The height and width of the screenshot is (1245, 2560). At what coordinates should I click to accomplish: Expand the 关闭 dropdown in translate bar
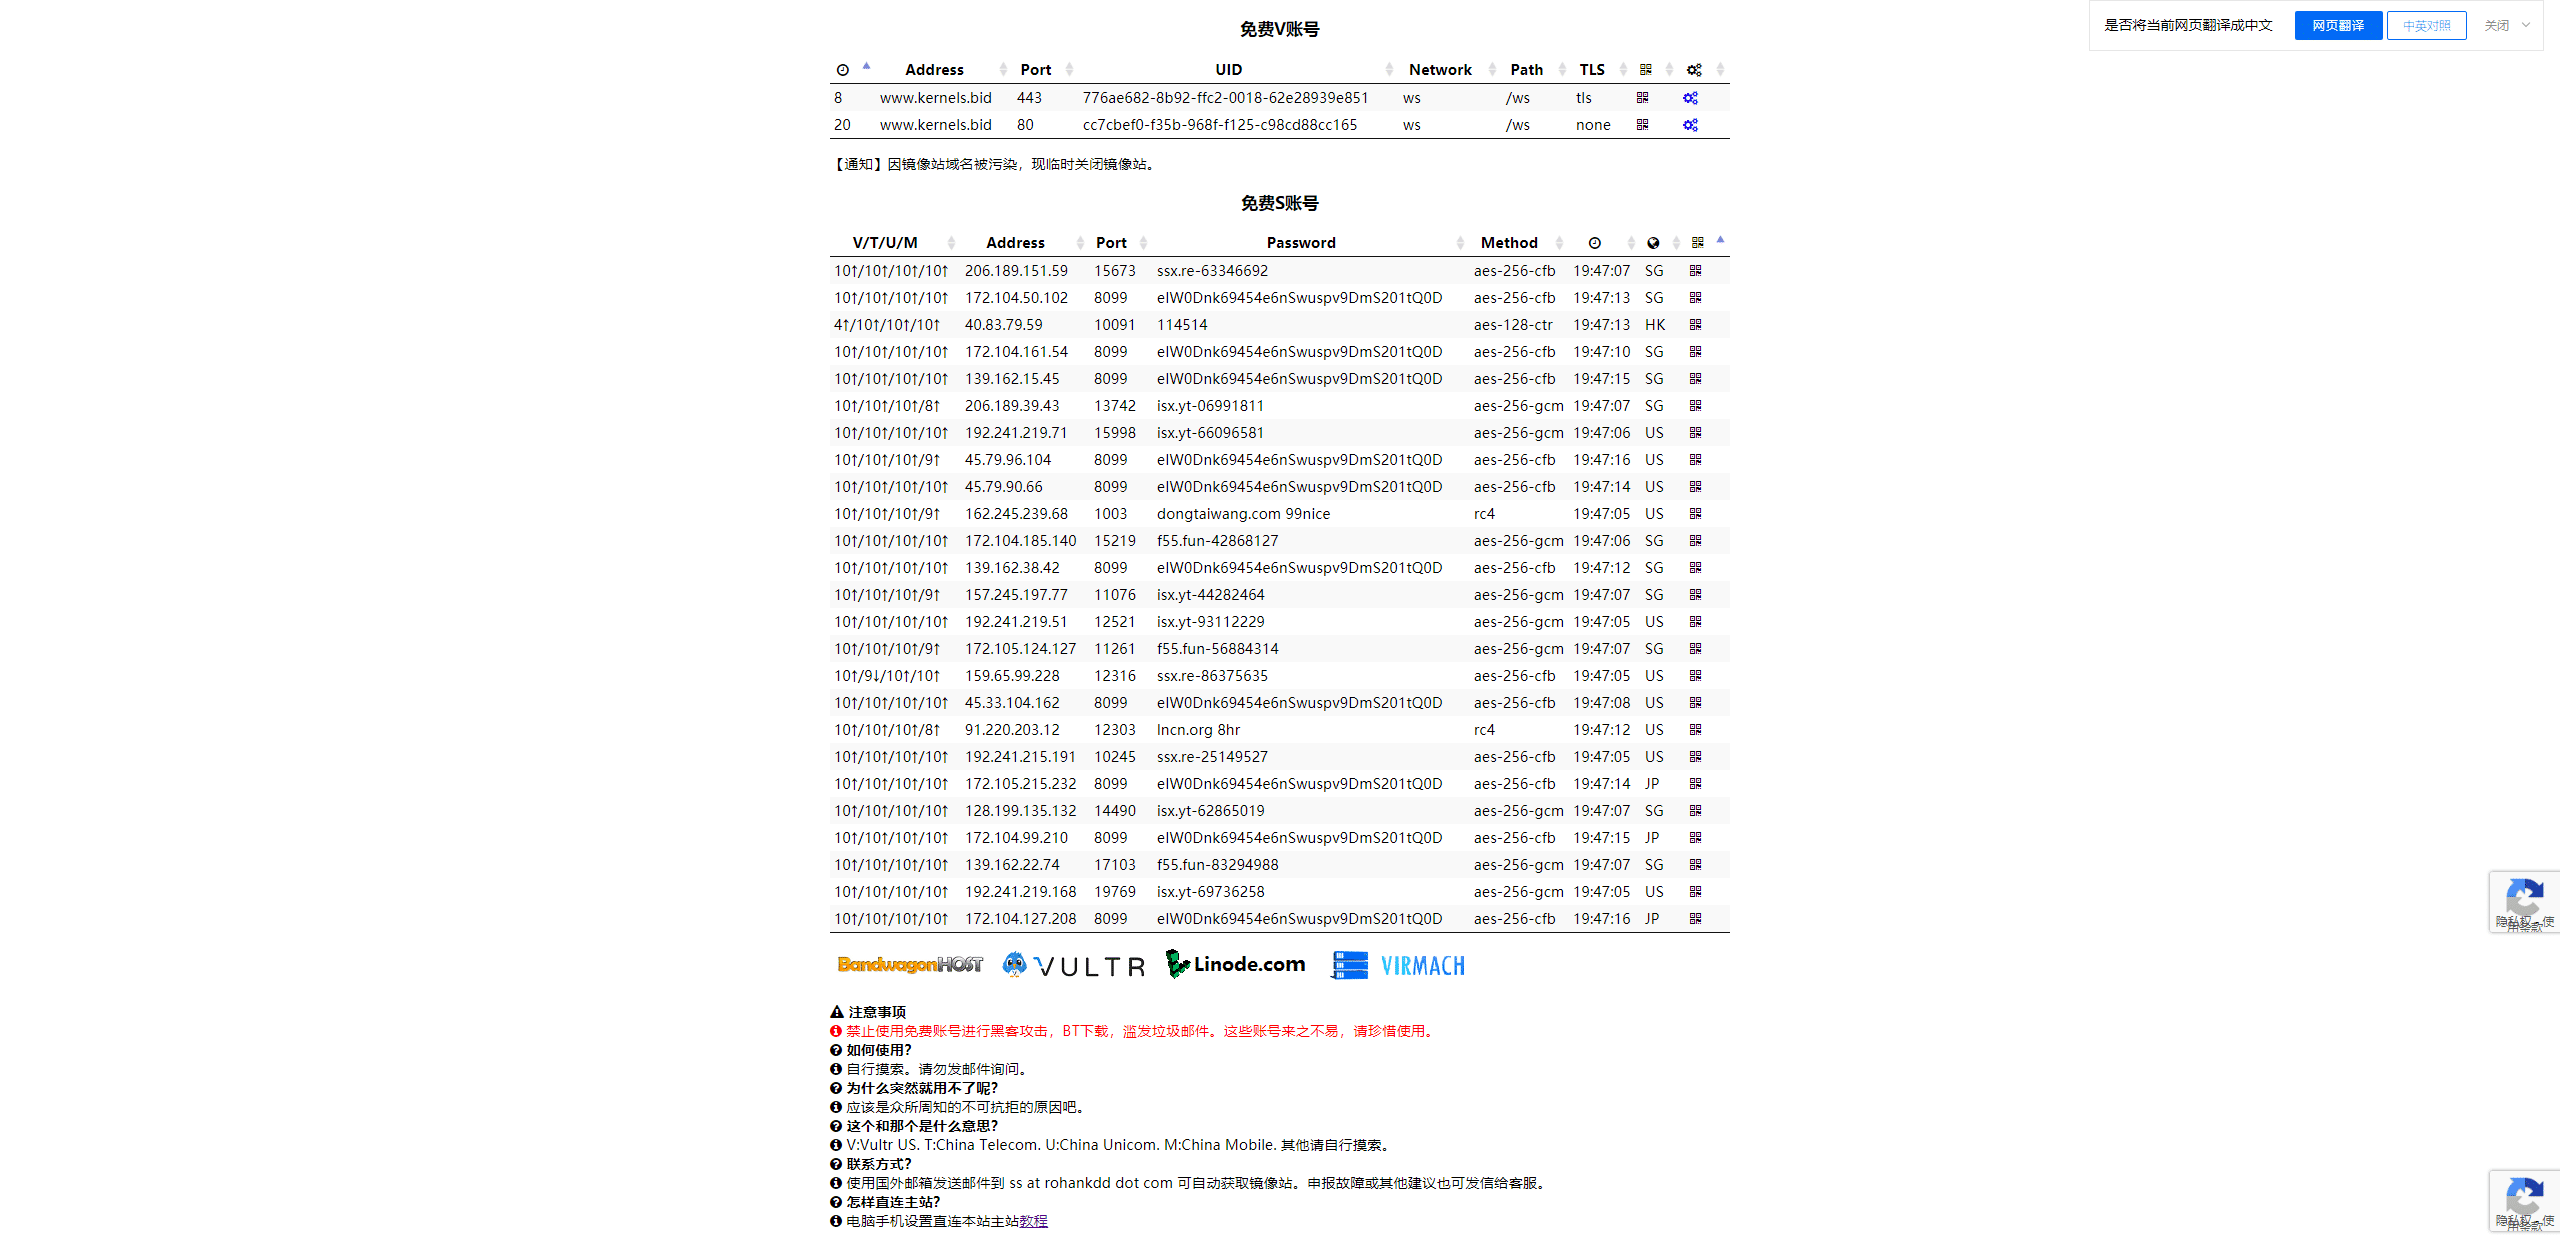click(x=2526, y=26)
